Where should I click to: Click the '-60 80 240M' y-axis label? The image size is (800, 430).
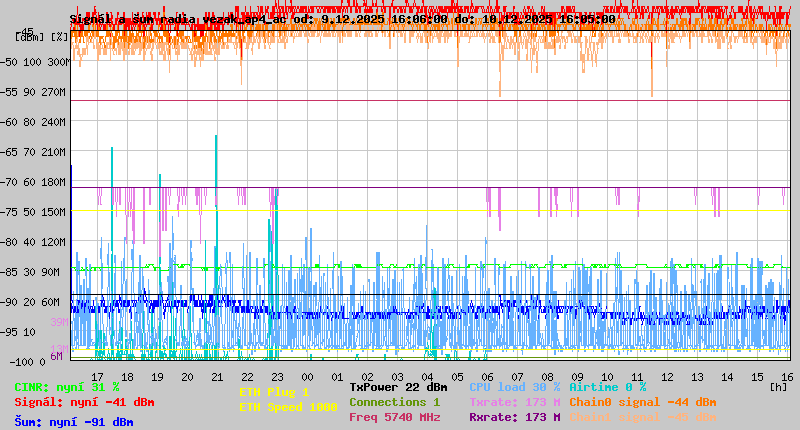click(x=33, y=122)
